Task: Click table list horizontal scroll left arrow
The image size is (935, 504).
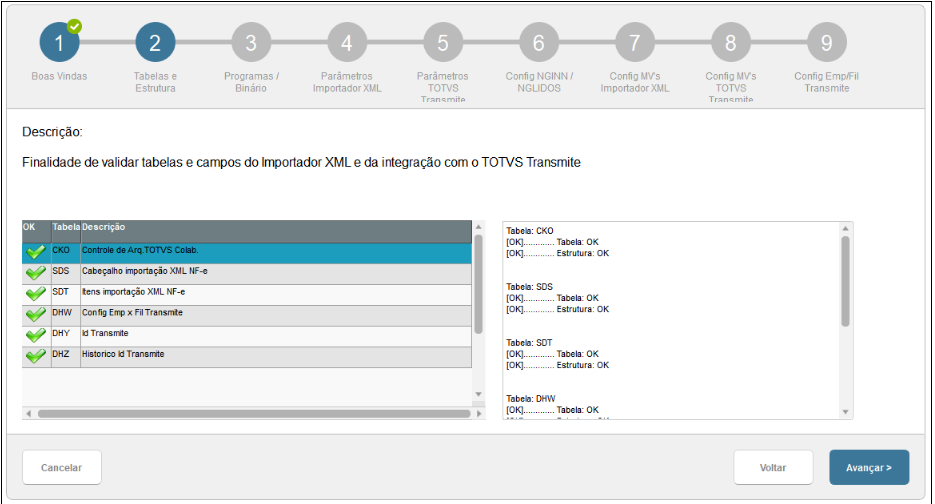Action: [x=29, y=413]
